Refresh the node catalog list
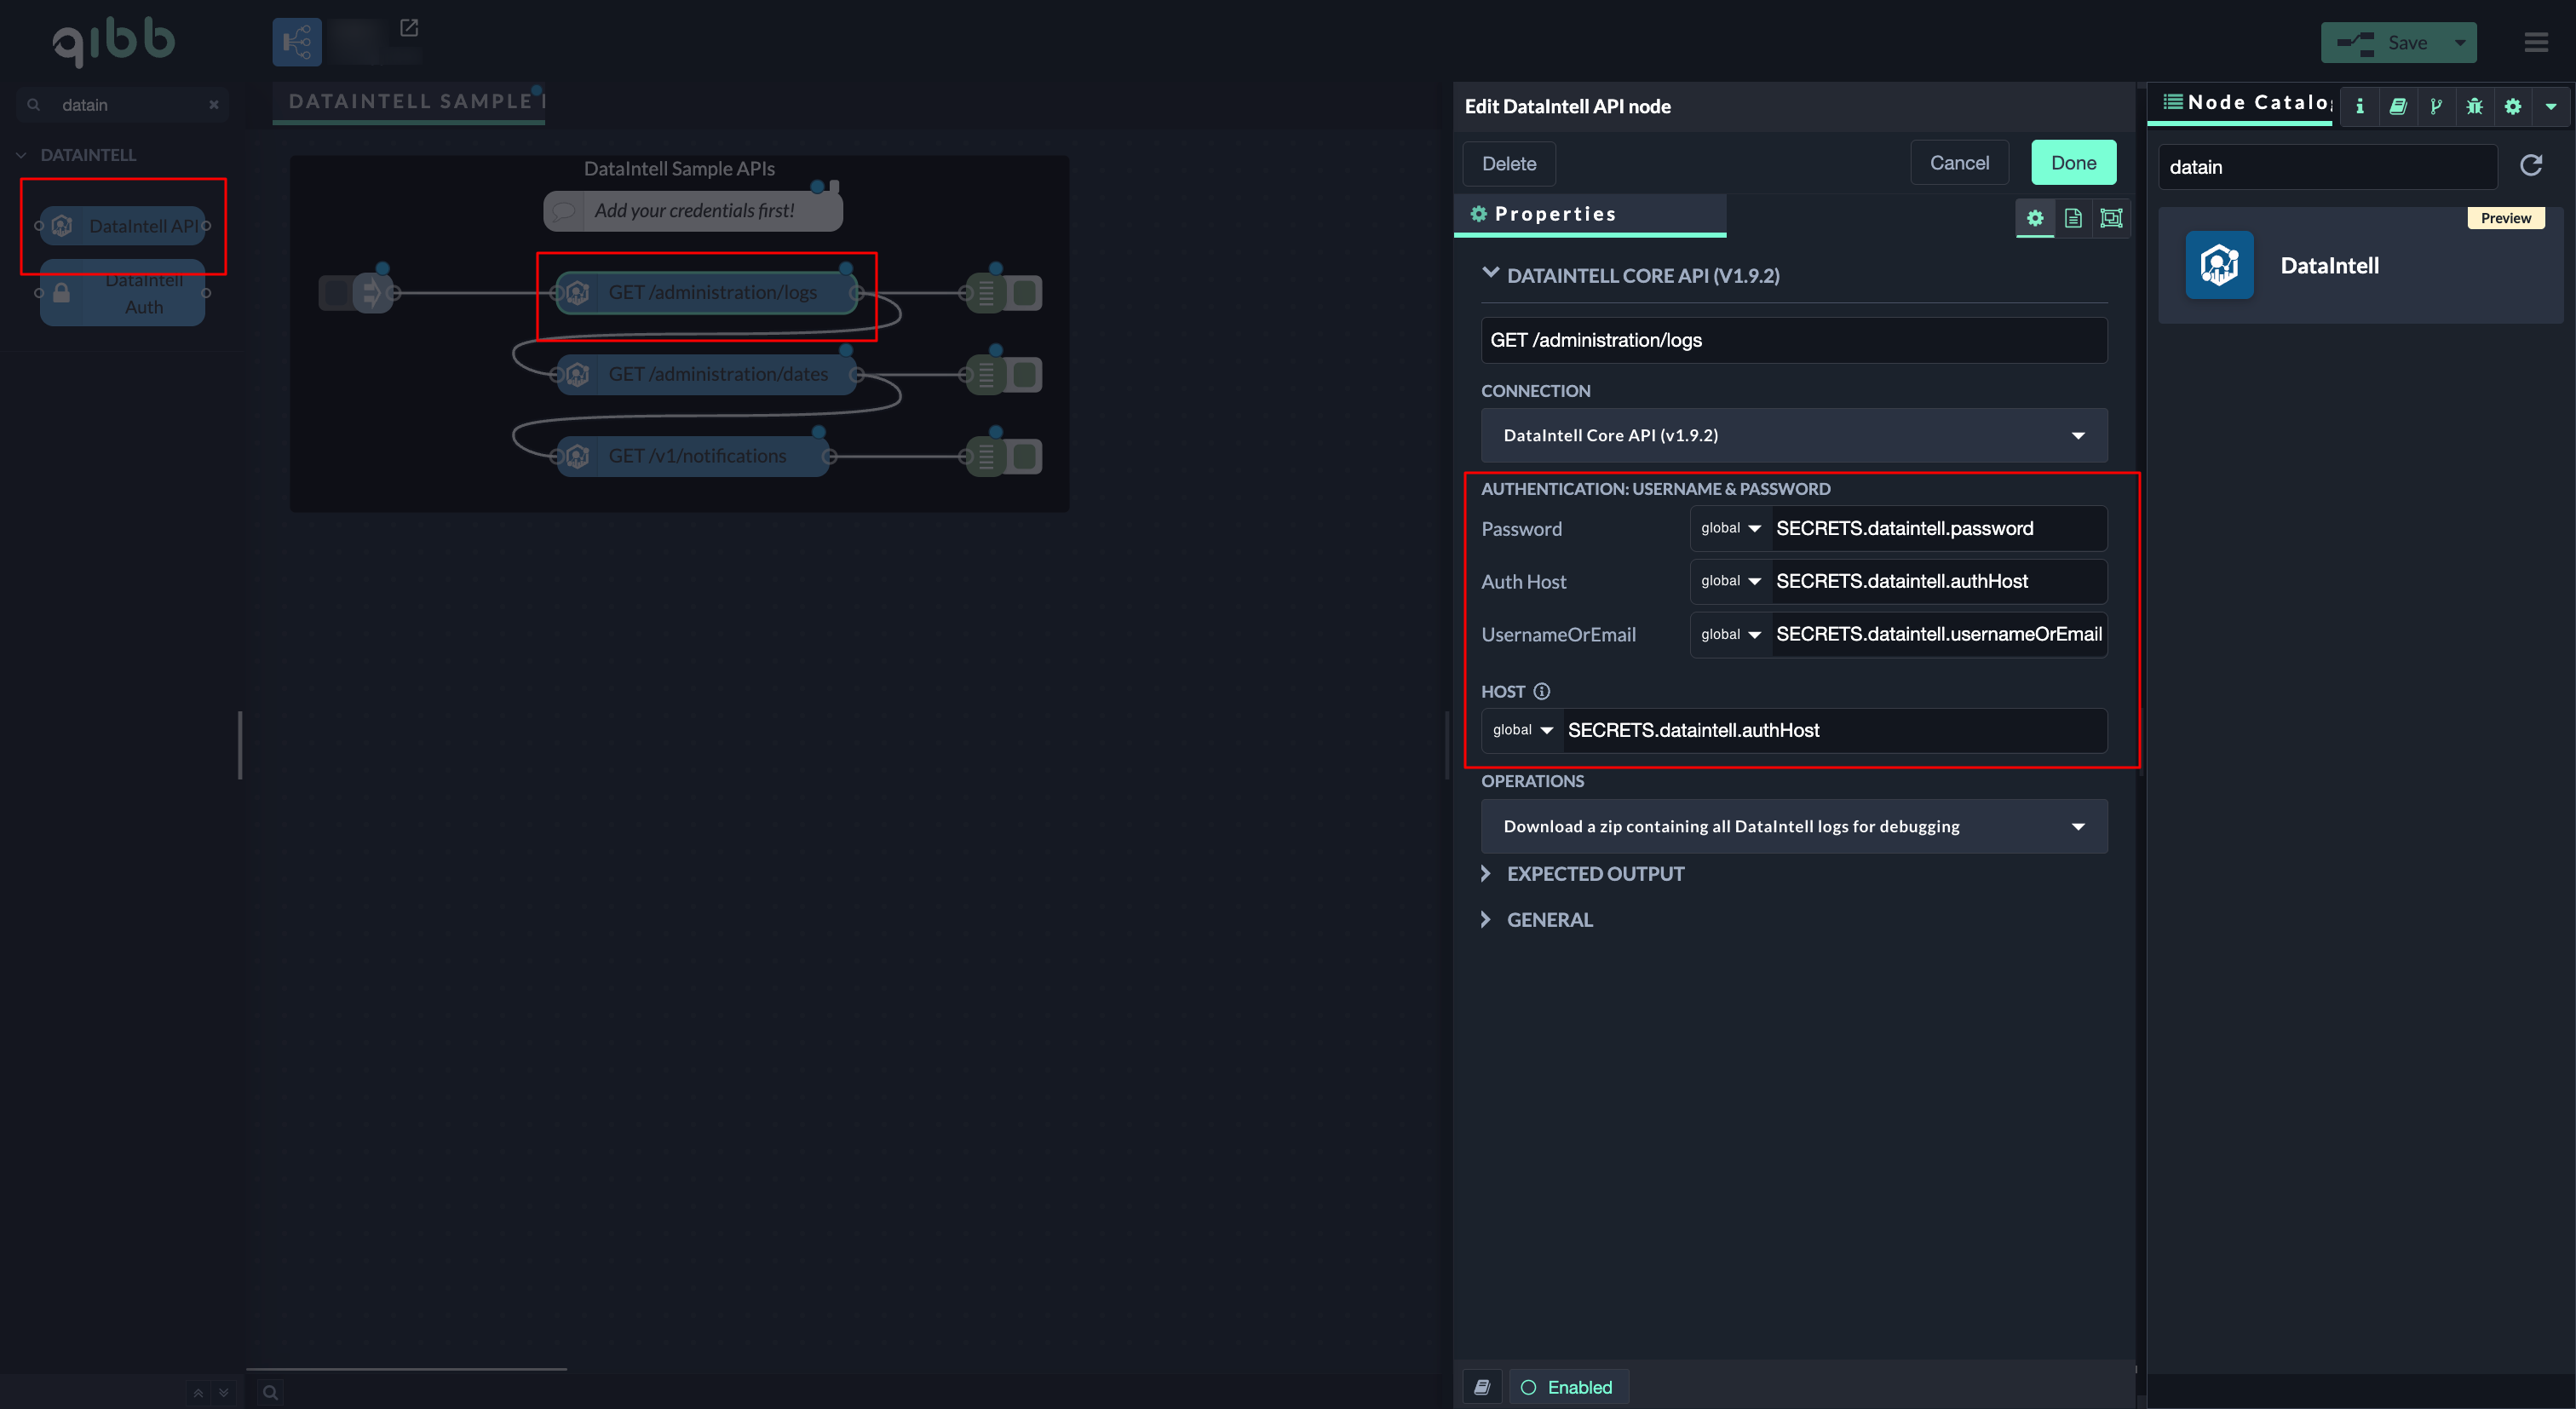The width and height of the screenshot is (2576, 1409). pos(2531,166)
